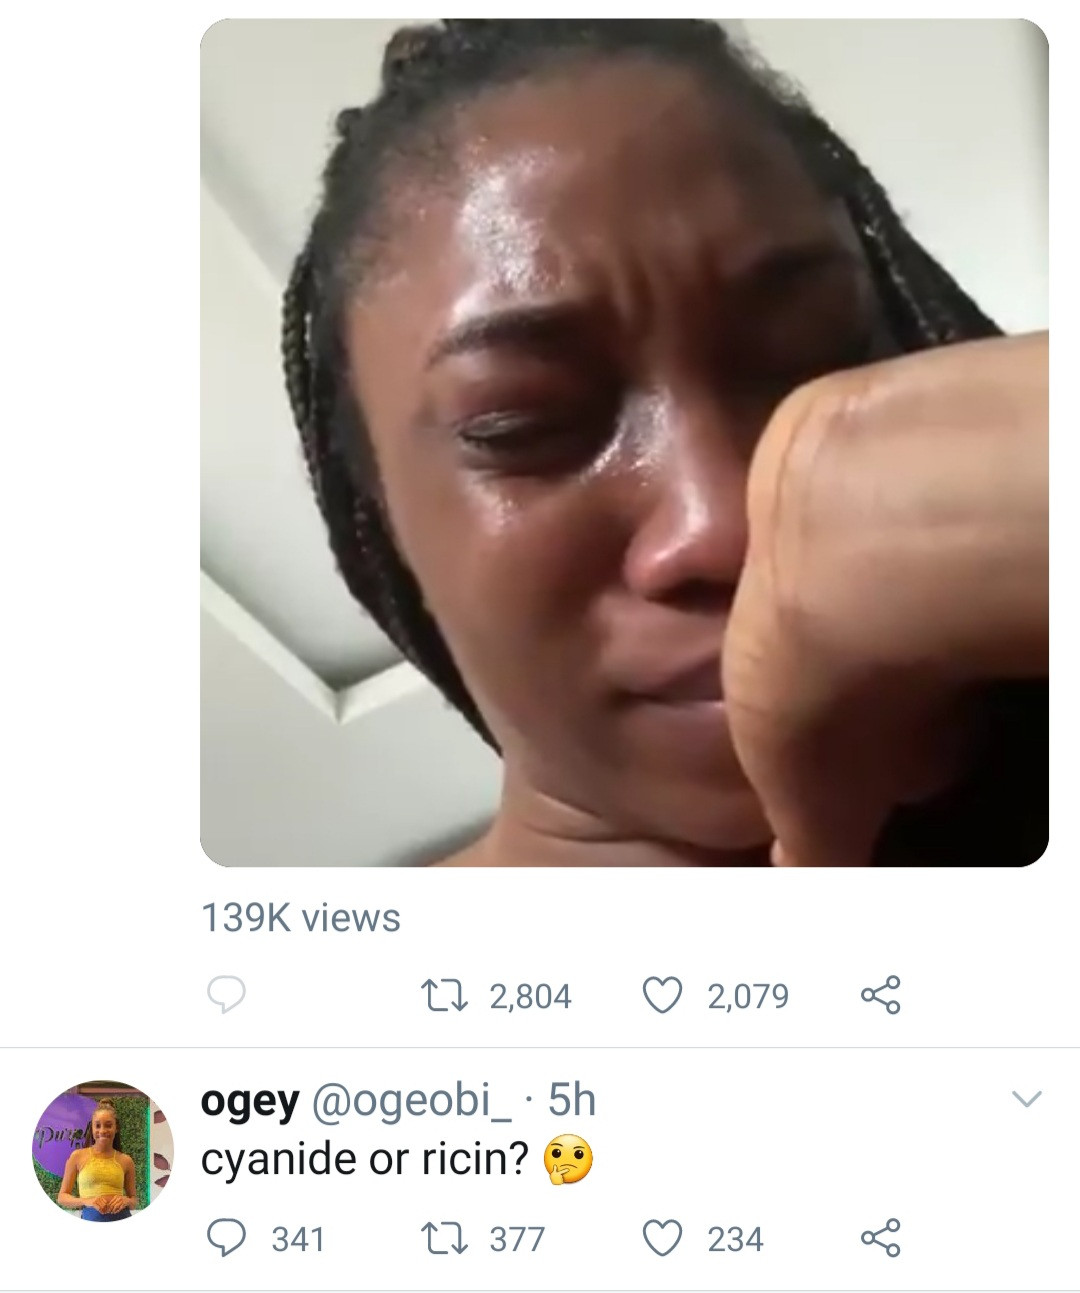Open the 'cyanide or ricin?' tweet text
This screenshot has height=1293, width=1080.
tap(364, 1159)
